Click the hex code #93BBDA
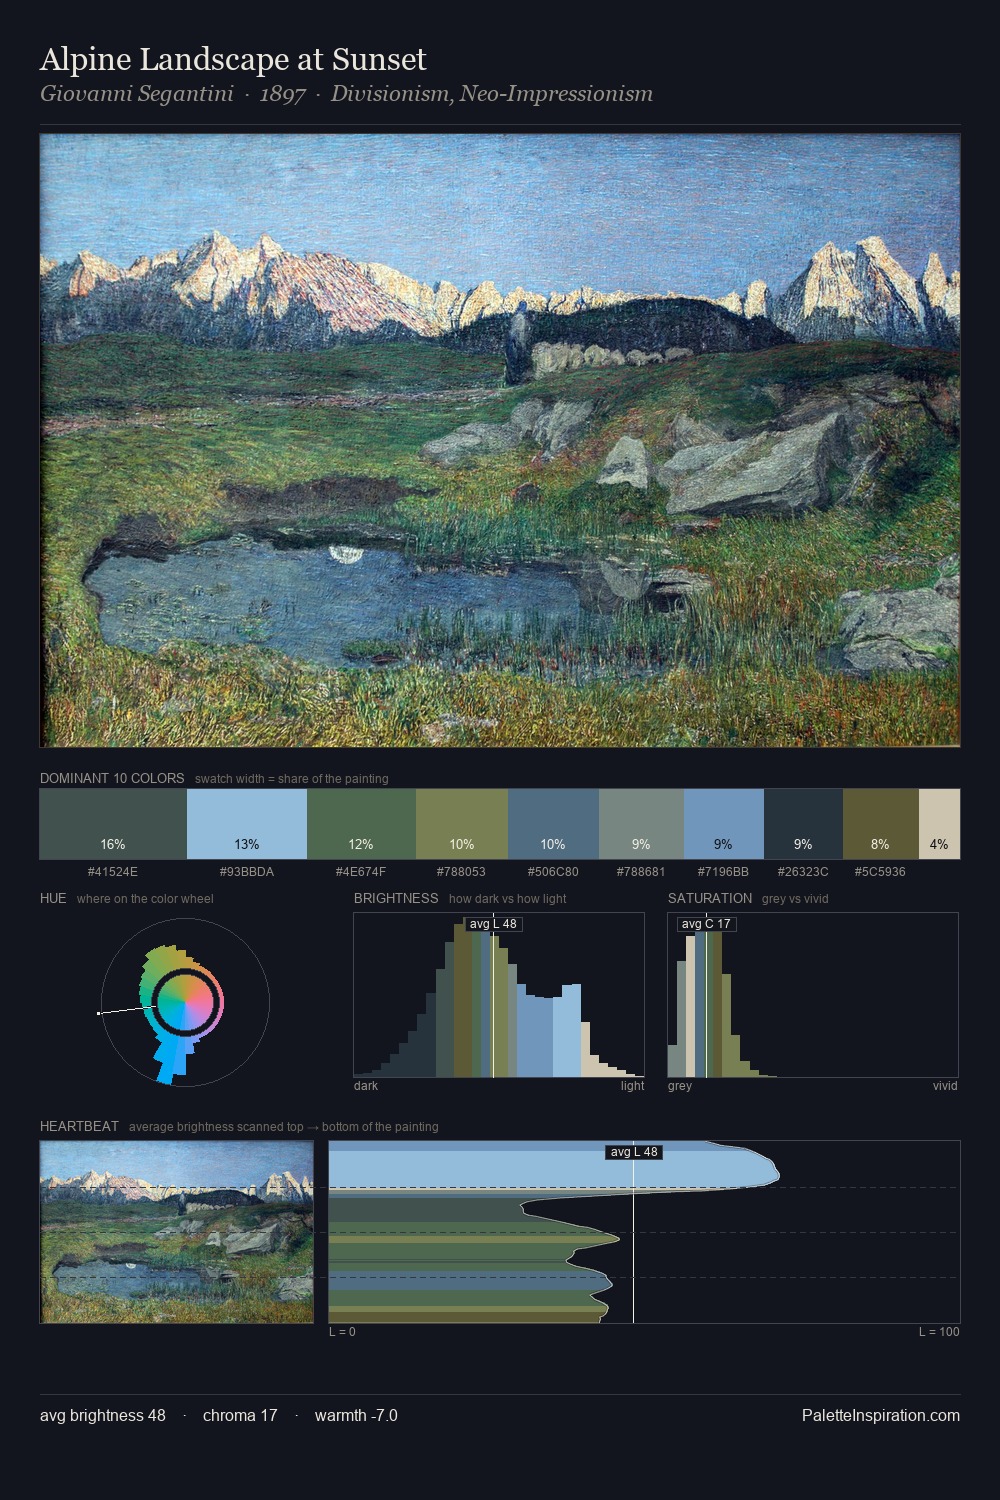Screen dimensions: 1000x1500 247,872
